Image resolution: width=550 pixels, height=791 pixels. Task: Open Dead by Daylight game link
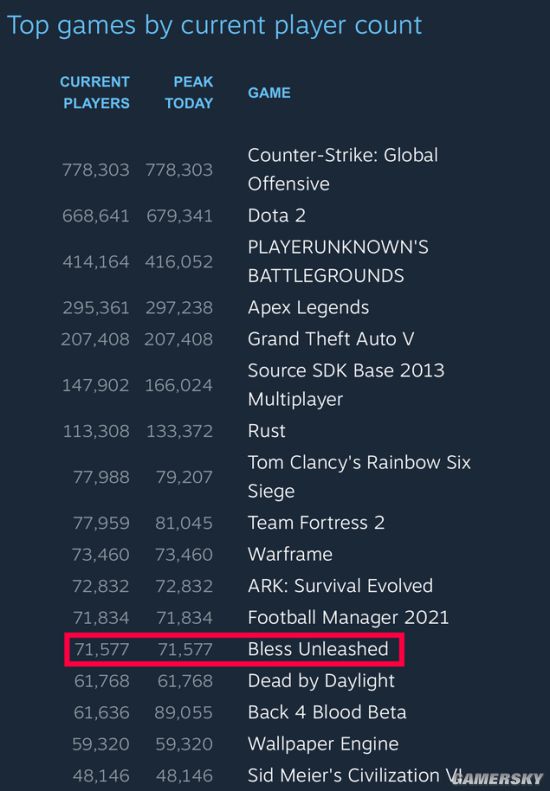click(x=321, y=681)
